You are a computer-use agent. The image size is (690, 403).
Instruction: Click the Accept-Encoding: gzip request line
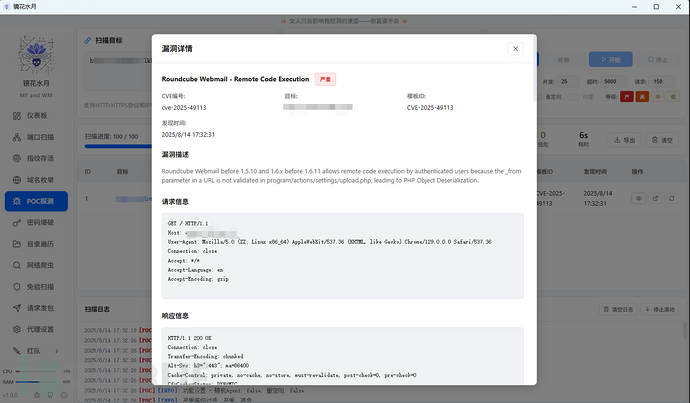198,279
